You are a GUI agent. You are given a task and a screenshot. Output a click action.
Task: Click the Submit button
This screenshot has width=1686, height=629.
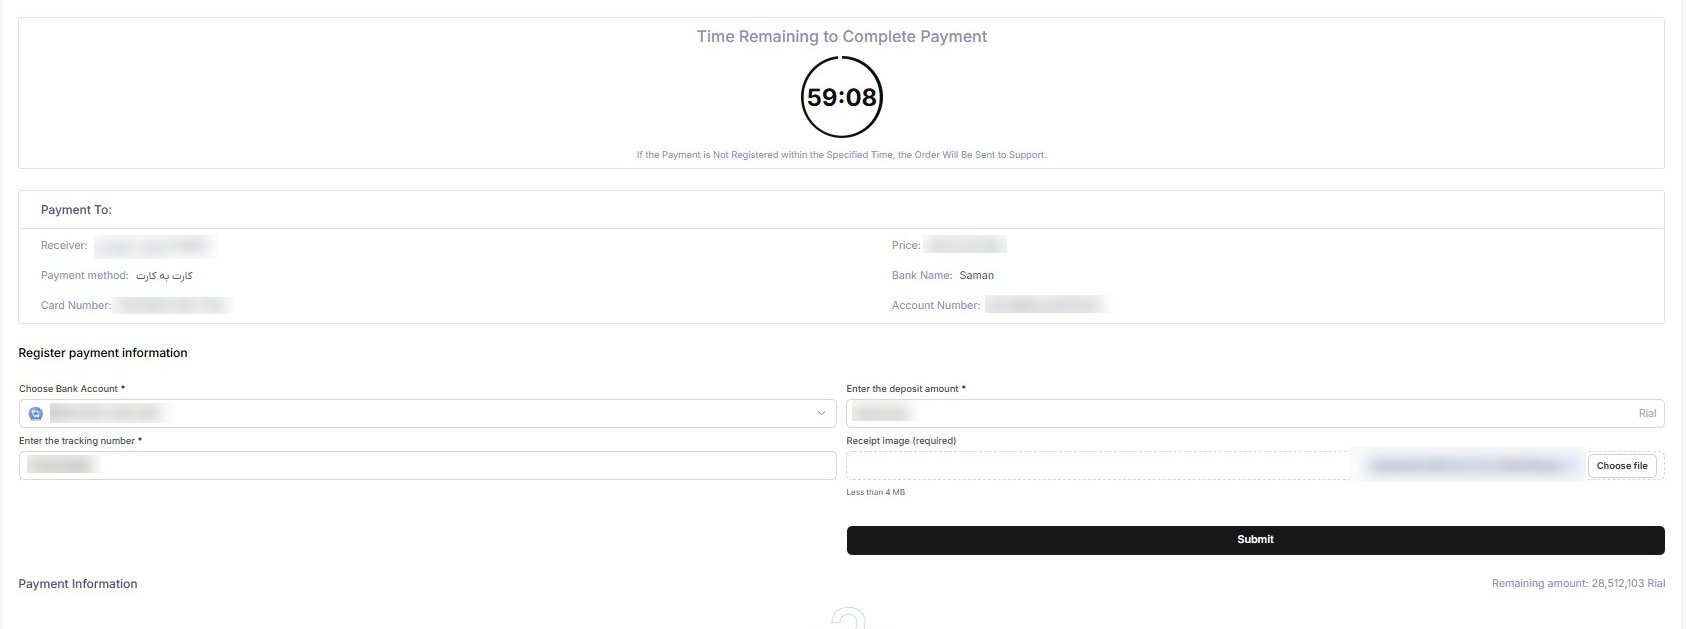(1255, 540)
